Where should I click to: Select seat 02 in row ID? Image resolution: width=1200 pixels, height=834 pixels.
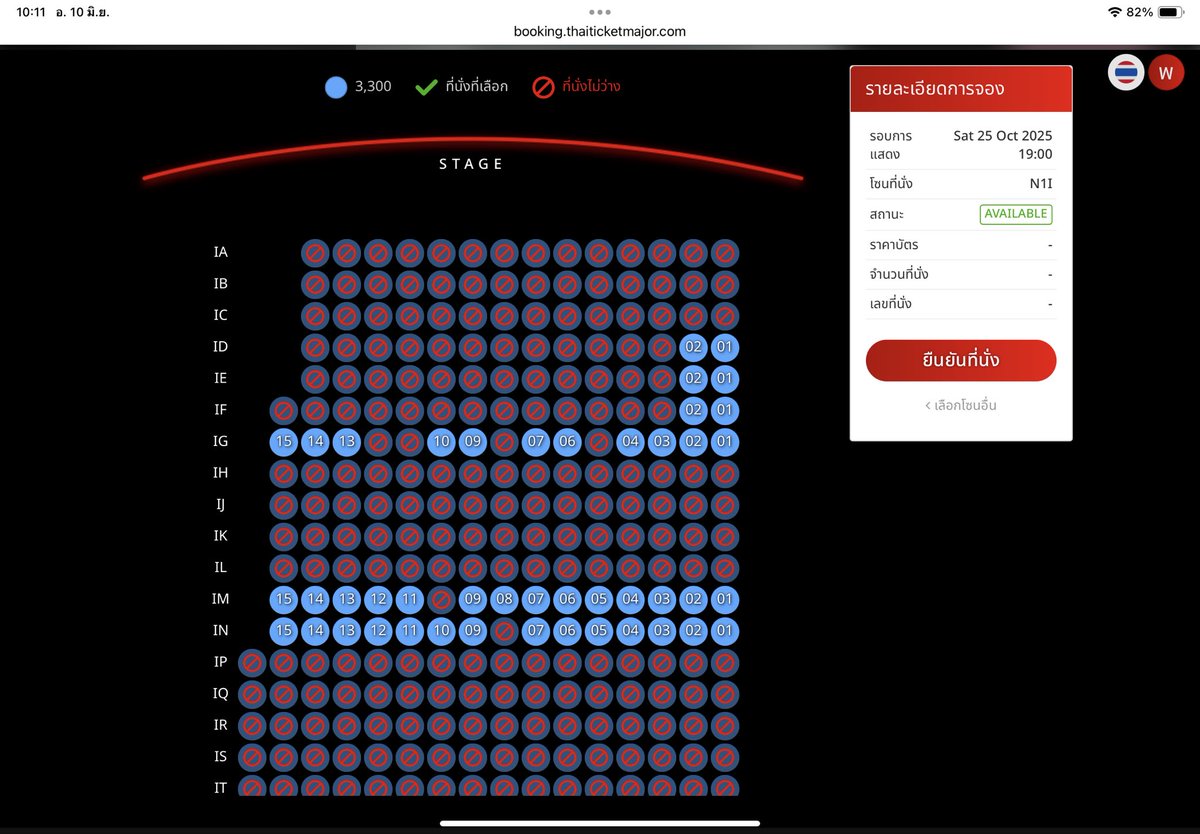coord(692,347)
